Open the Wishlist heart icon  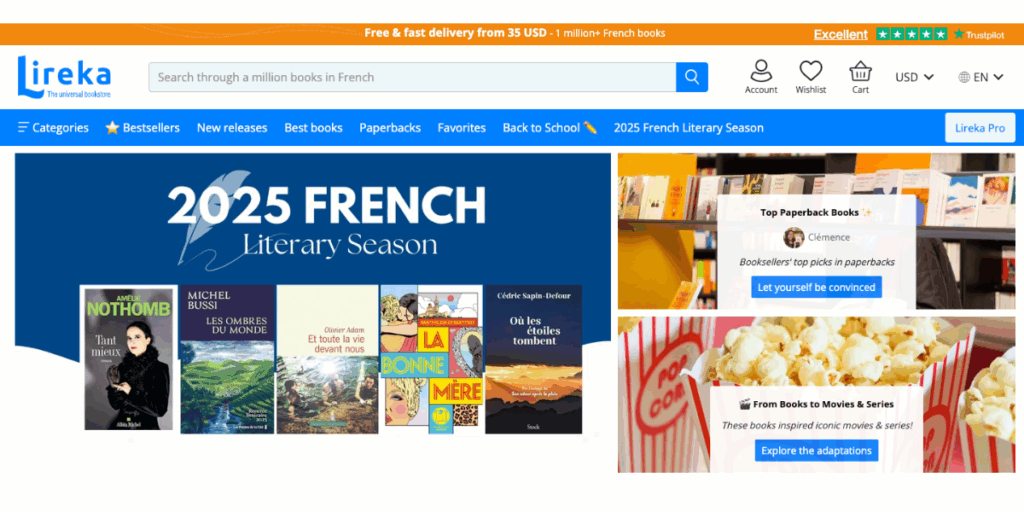click(810, 71)
